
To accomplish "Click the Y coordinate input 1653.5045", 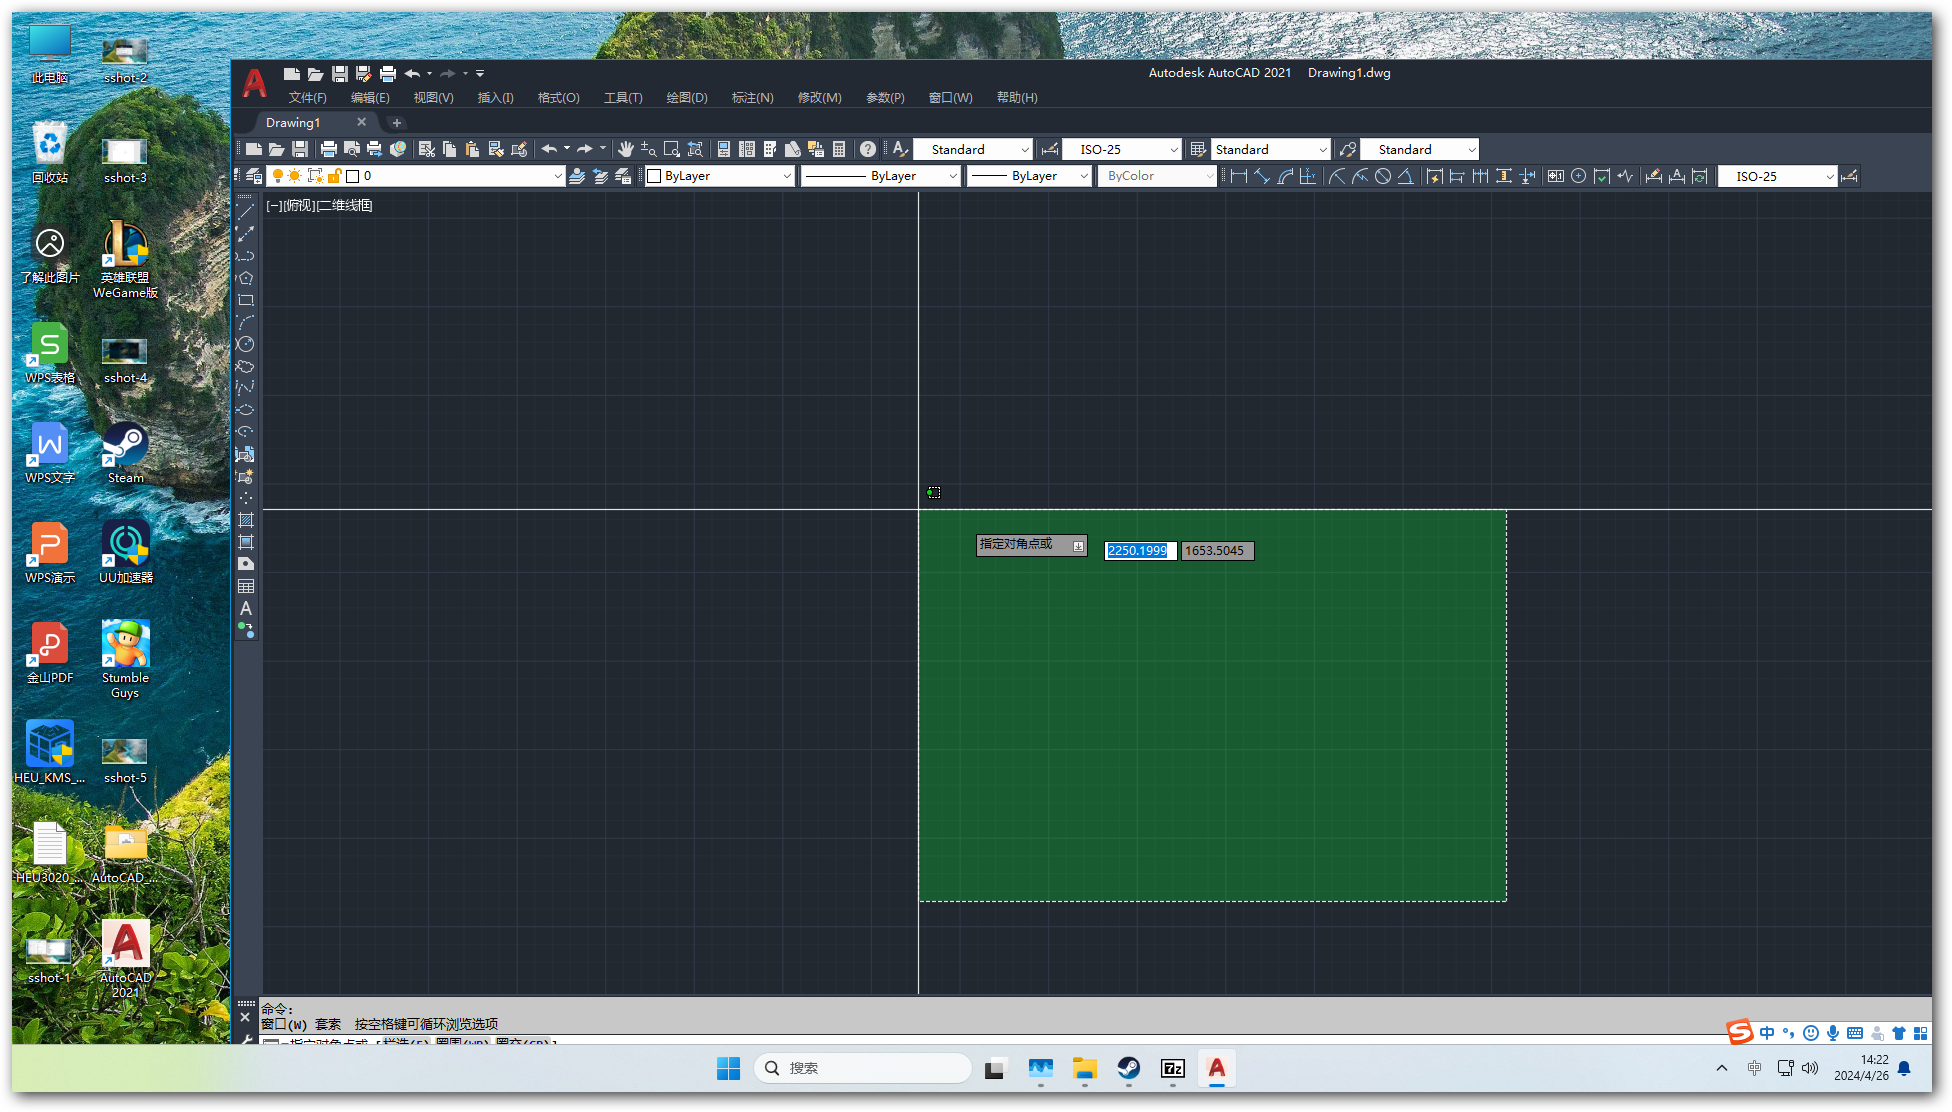I will pyautogui.click(x=1217, y=550).
